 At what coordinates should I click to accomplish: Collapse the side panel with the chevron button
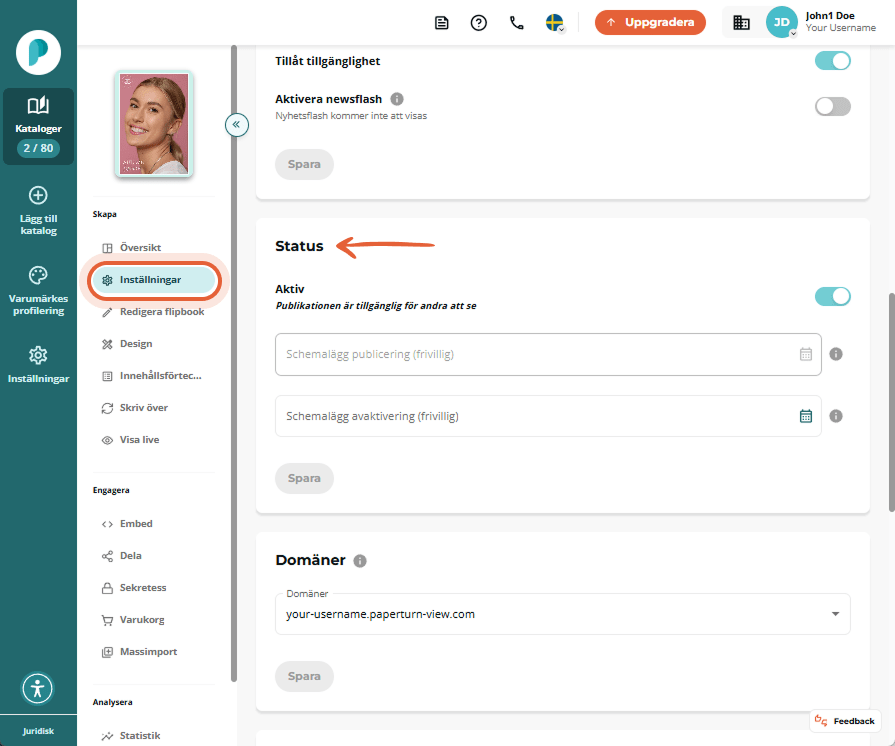click(x=236, y=124)
